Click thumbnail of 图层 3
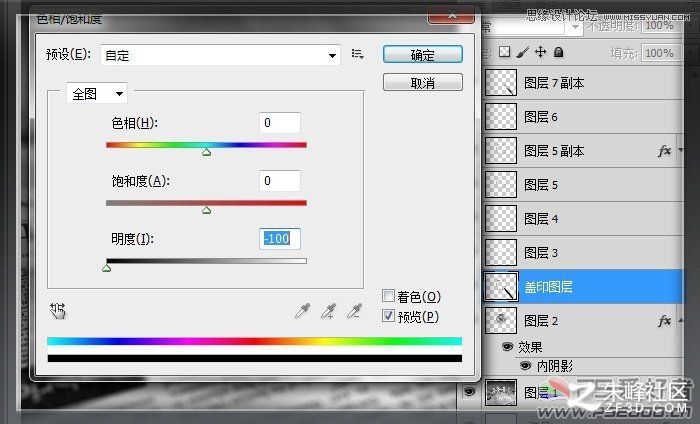700x424 pixels. (501, 252)
